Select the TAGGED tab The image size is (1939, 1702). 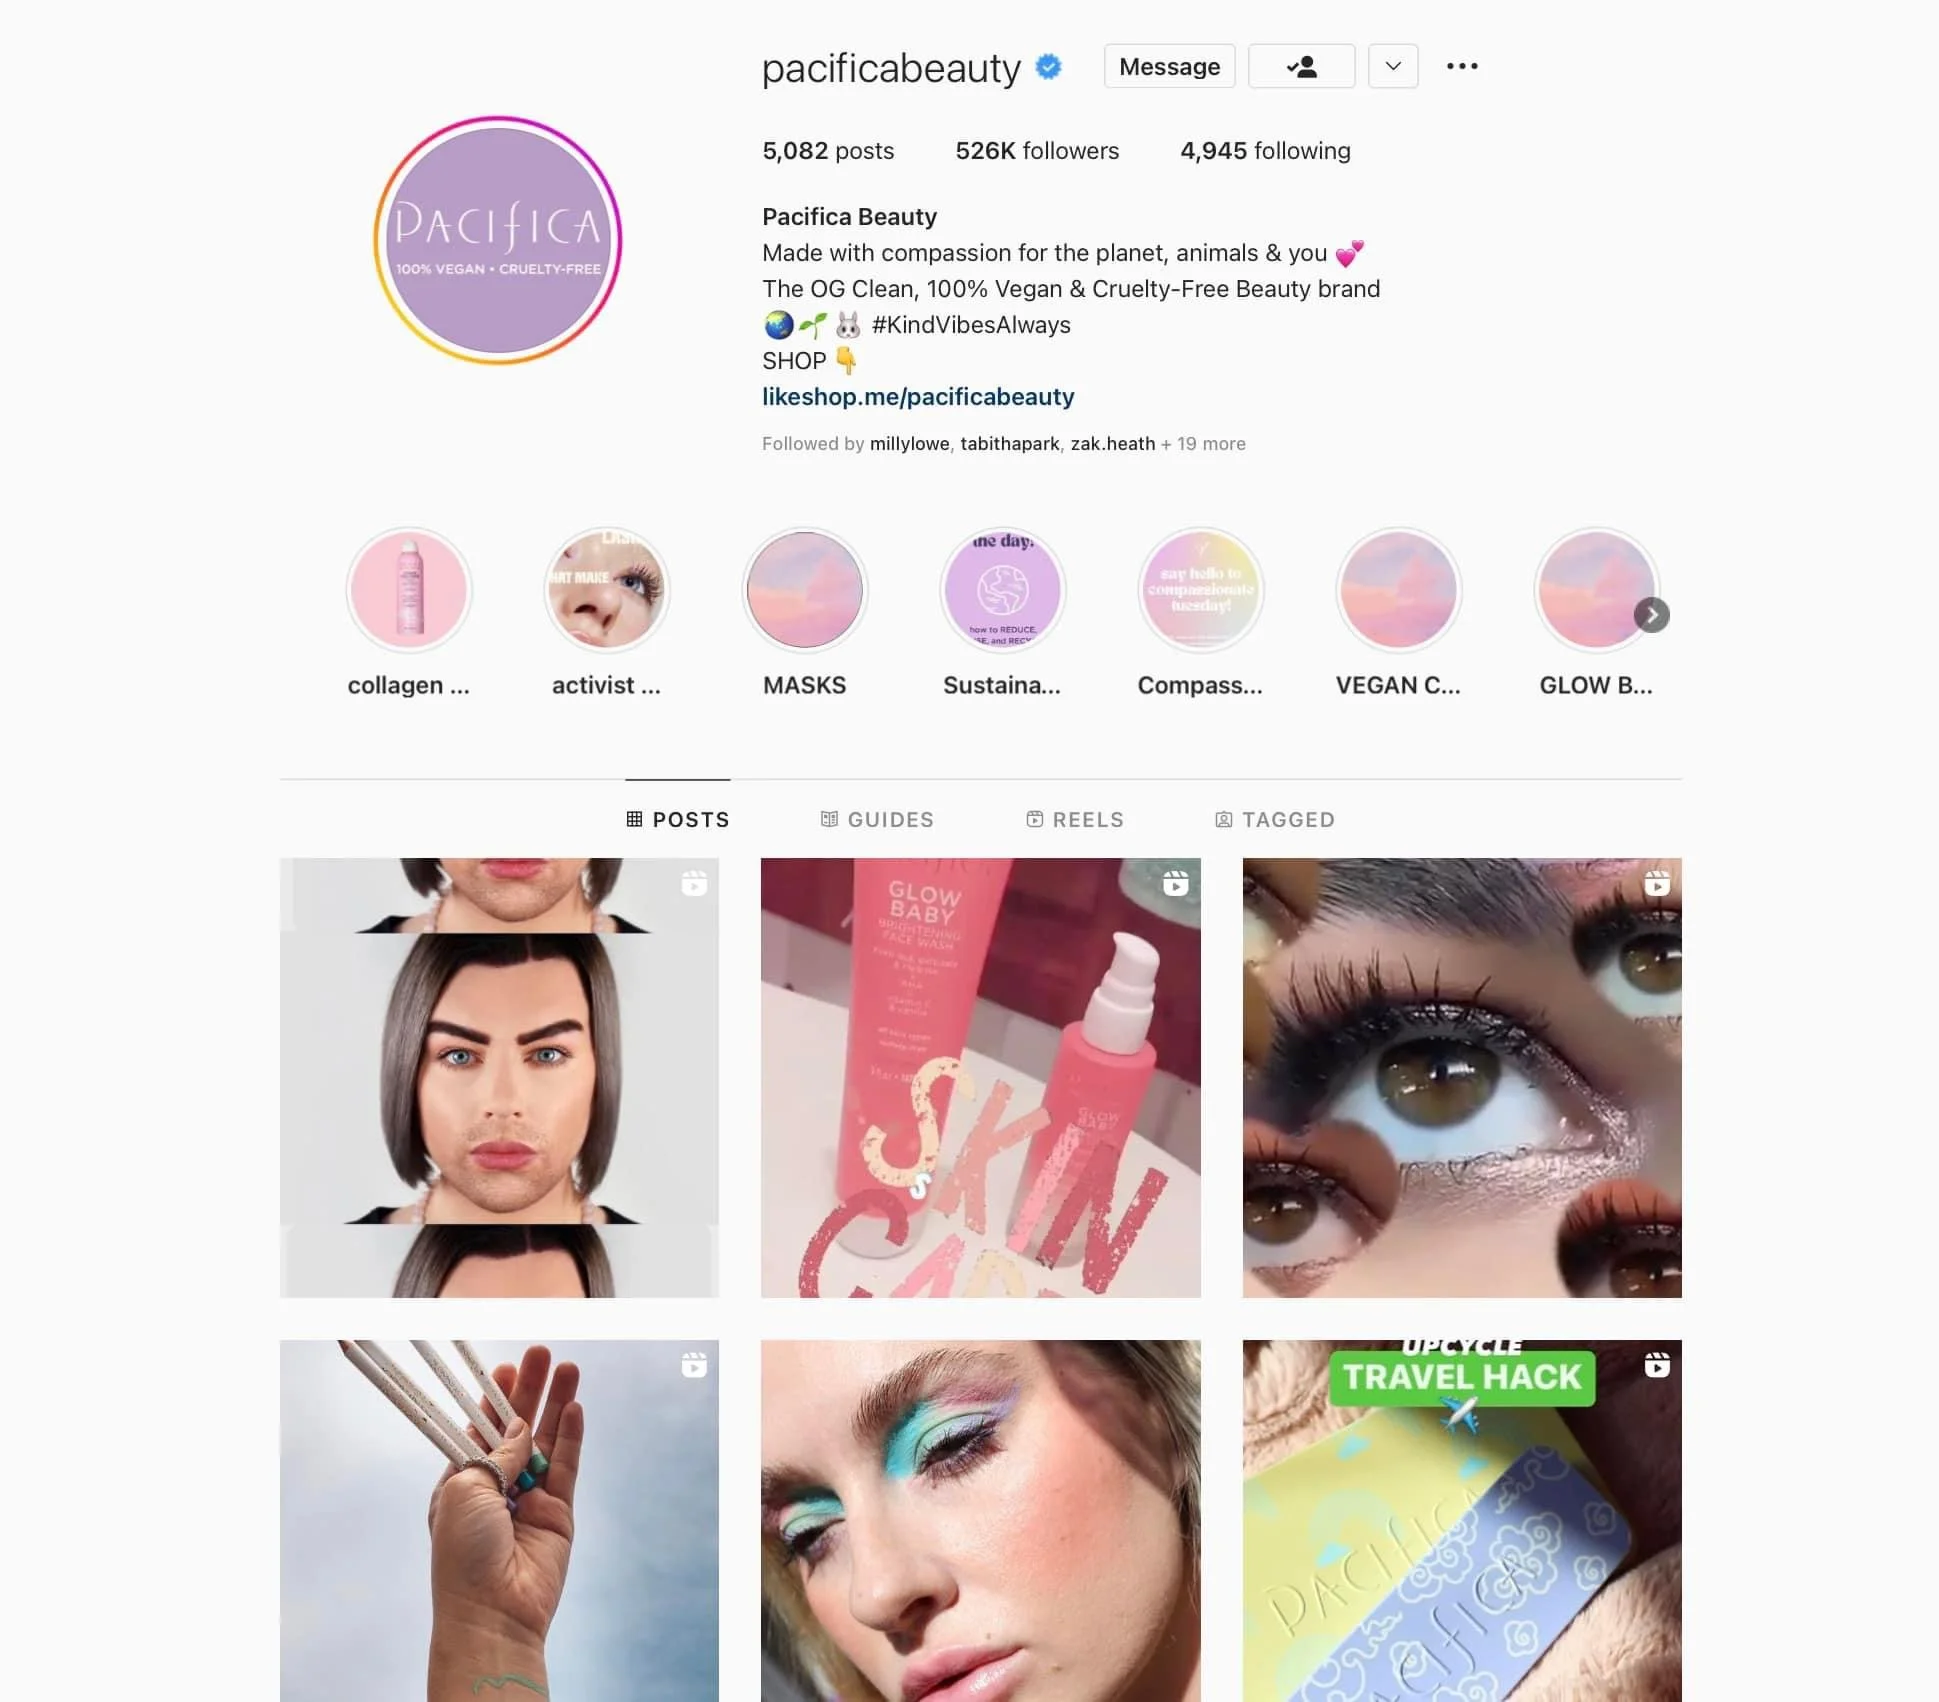[x=1275, y=820]
